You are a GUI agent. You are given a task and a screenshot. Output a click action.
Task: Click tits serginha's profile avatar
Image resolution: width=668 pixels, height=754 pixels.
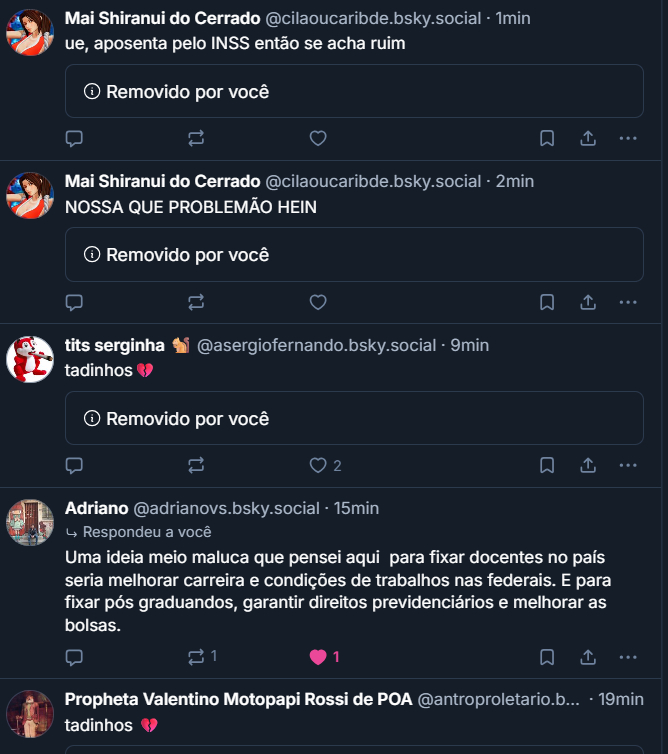(x=30, y=359)
